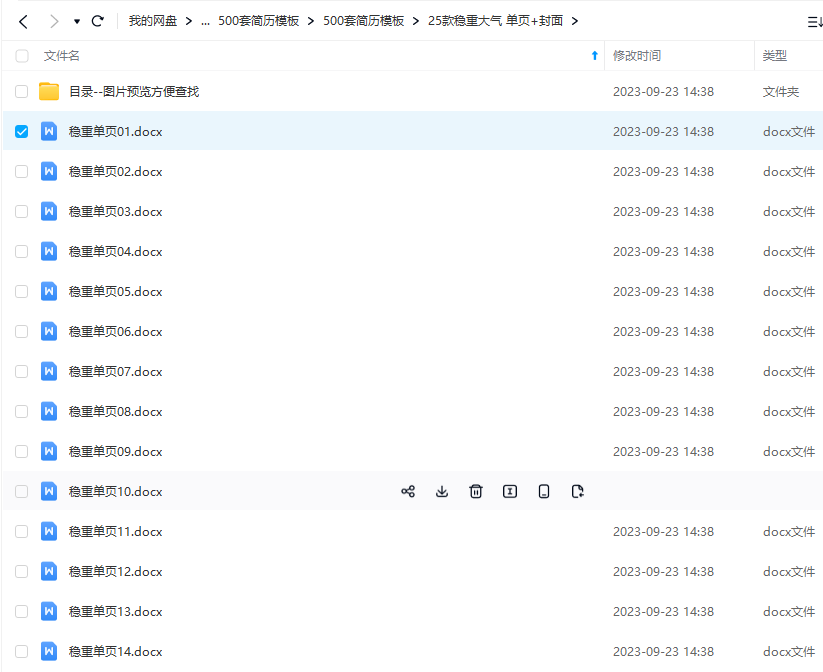823x672 pixels.
Task: Toggle list view sort icon
Action: click(x=815, y=22)
